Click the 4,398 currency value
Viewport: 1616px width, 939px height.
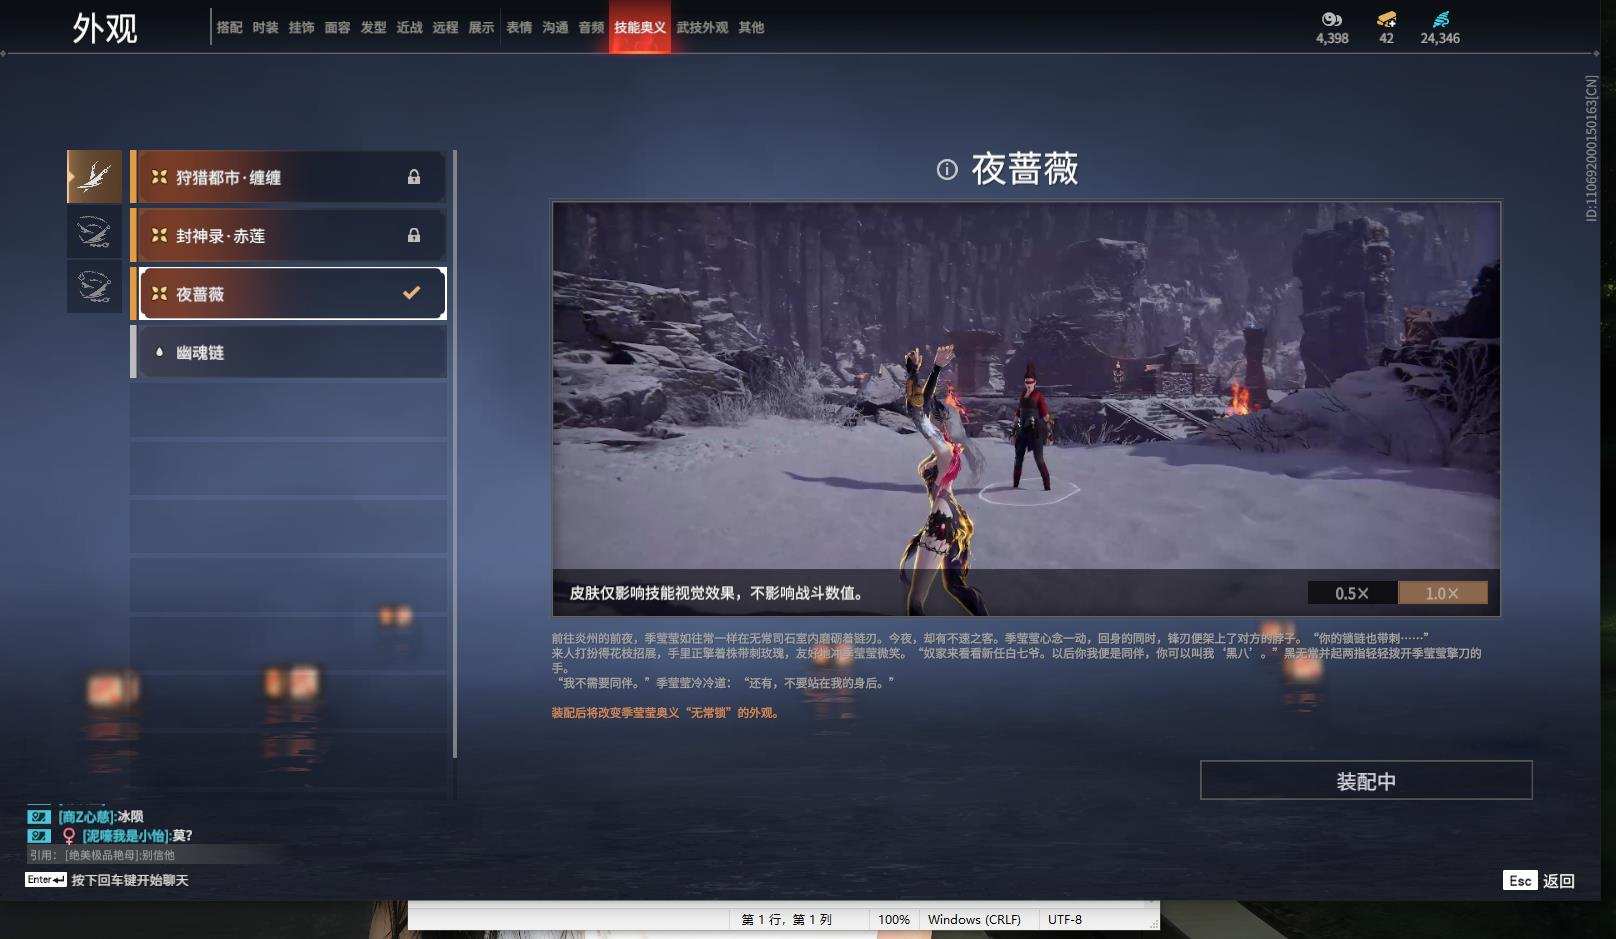pos(1332,38)
